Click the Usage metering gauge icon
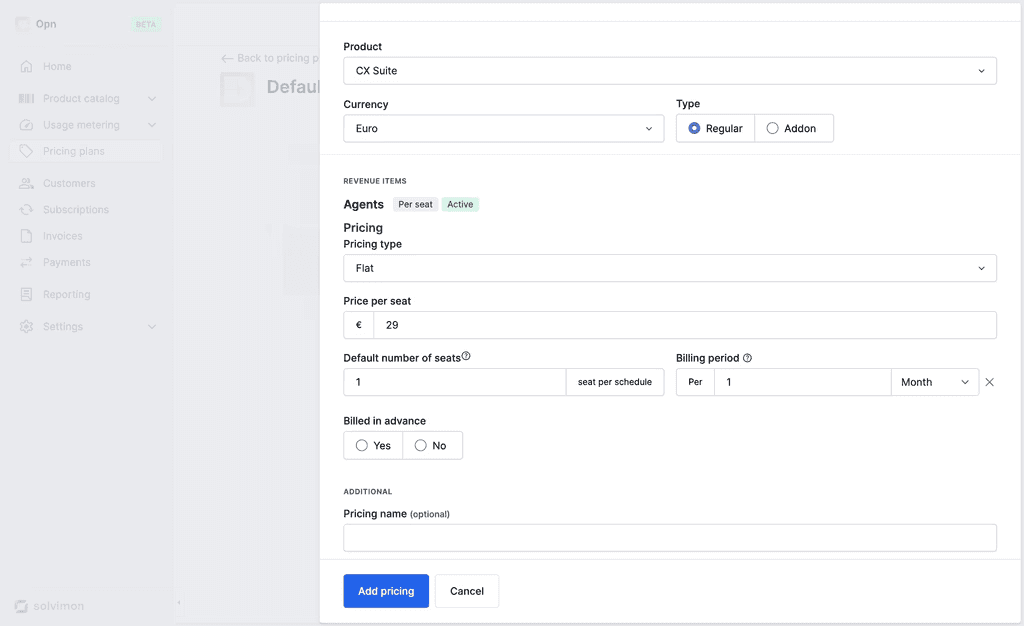Image resolution: width=1024 pixels, height=626 pixels. pyautogui.click(x=26, y=125)
